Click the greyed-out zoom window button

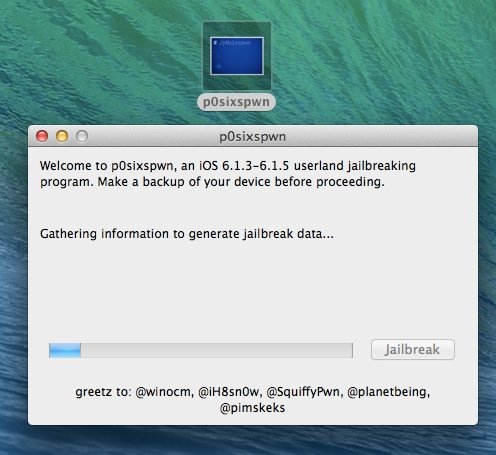(x=82, y=136)
